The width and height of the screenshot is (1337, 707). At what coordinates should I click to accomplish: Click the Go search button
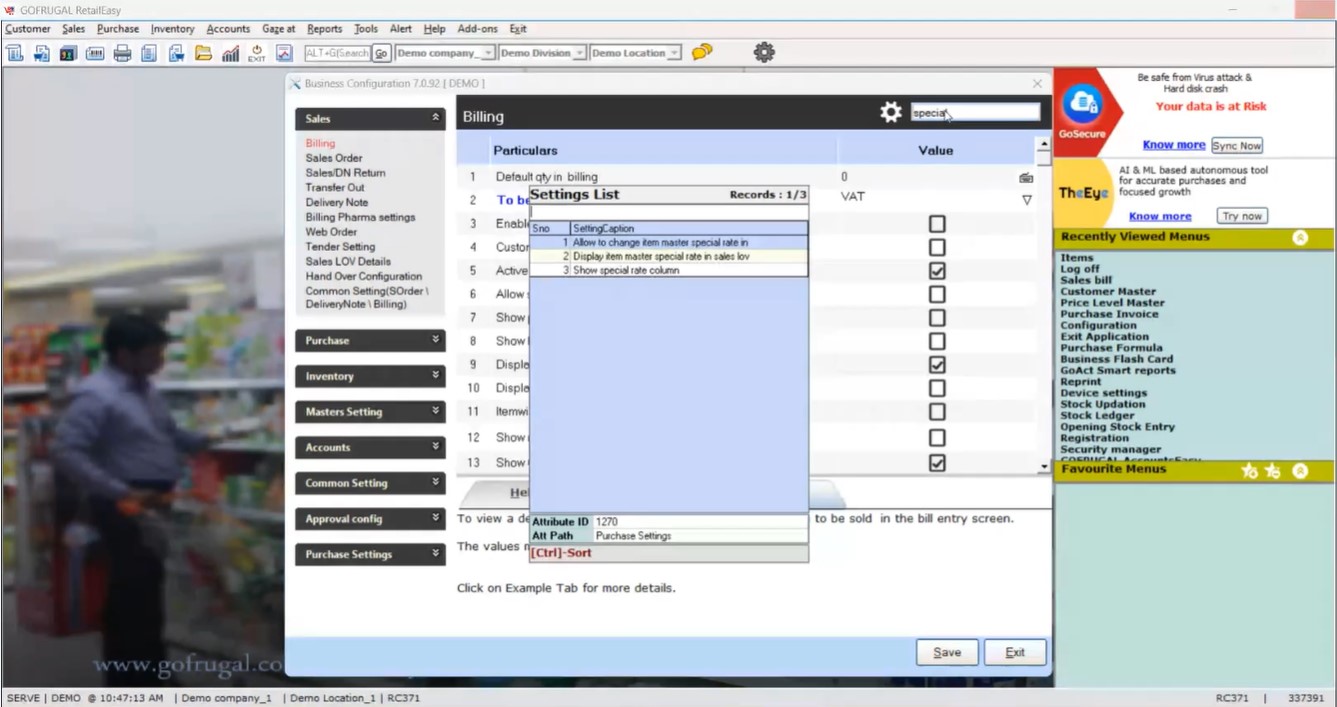tap(381, 53)
